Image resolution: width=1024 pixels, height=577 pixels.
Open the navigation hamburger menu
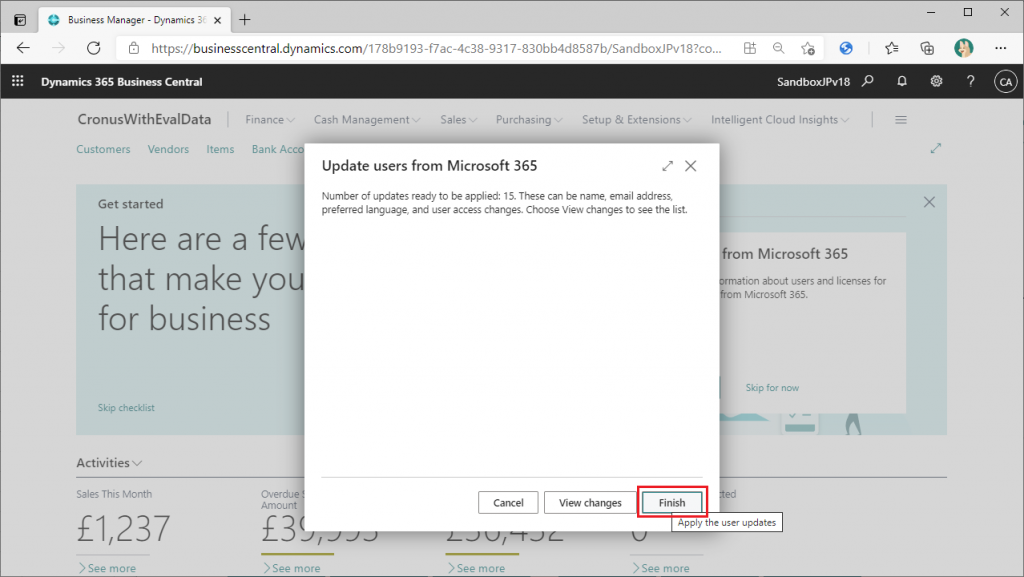click(x=901, y=120)
